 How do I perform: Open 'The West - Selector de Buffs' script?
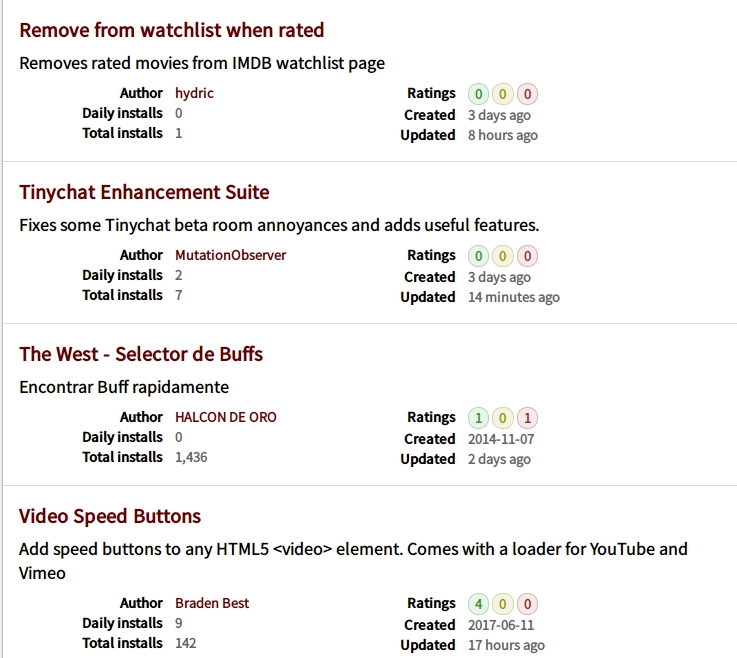click(141, 354)
